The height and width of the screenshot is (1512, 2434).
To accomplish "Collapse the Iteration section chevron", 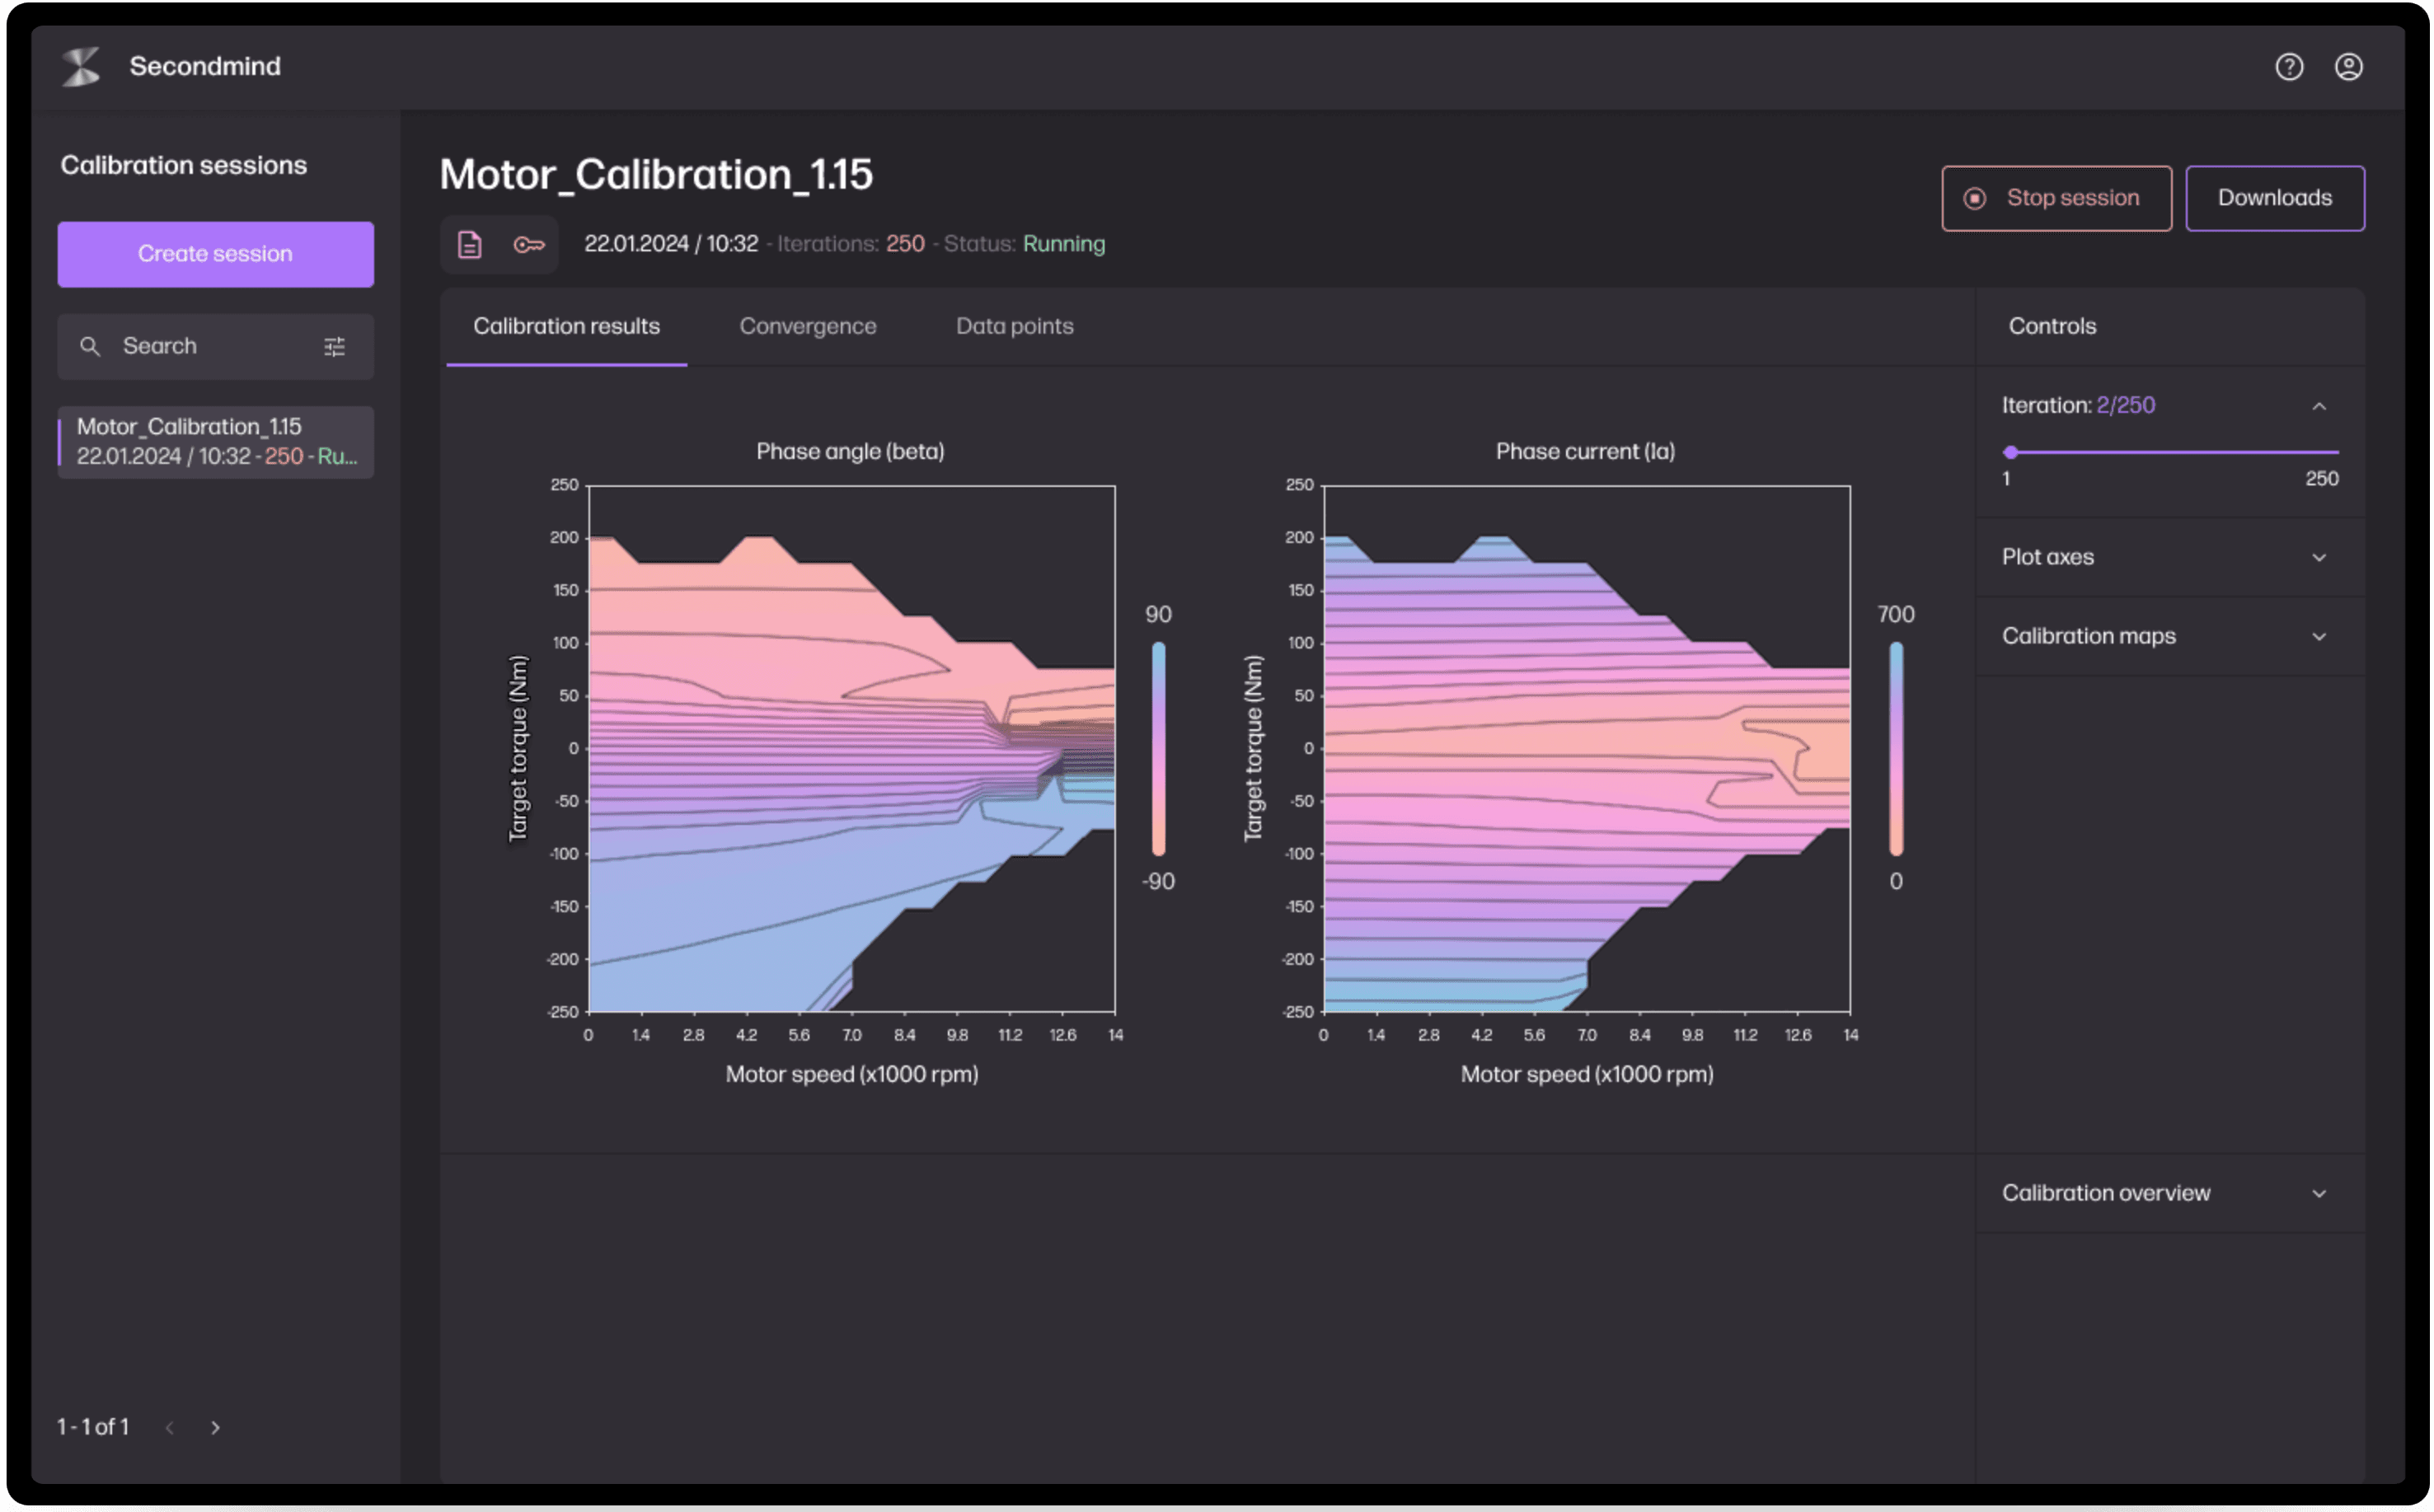I will (x=2319, y=406).
